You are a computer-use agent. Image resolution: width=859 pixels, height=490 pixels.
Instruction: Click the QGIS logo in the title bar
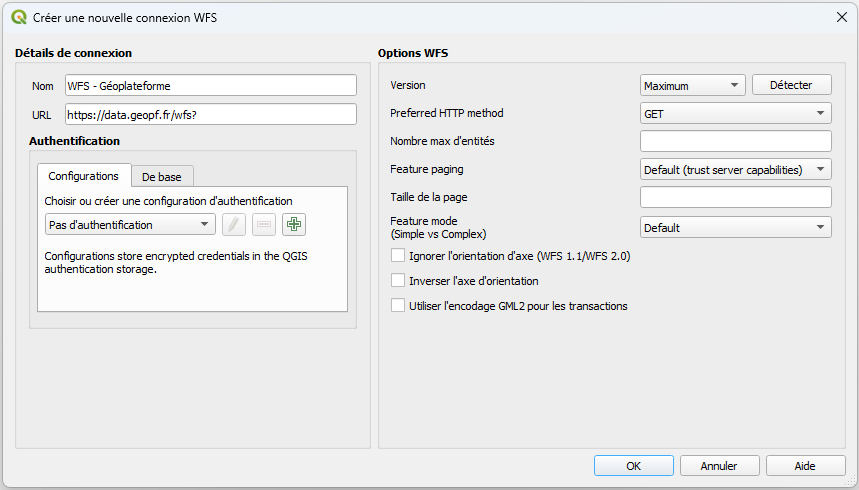point(19,17)
